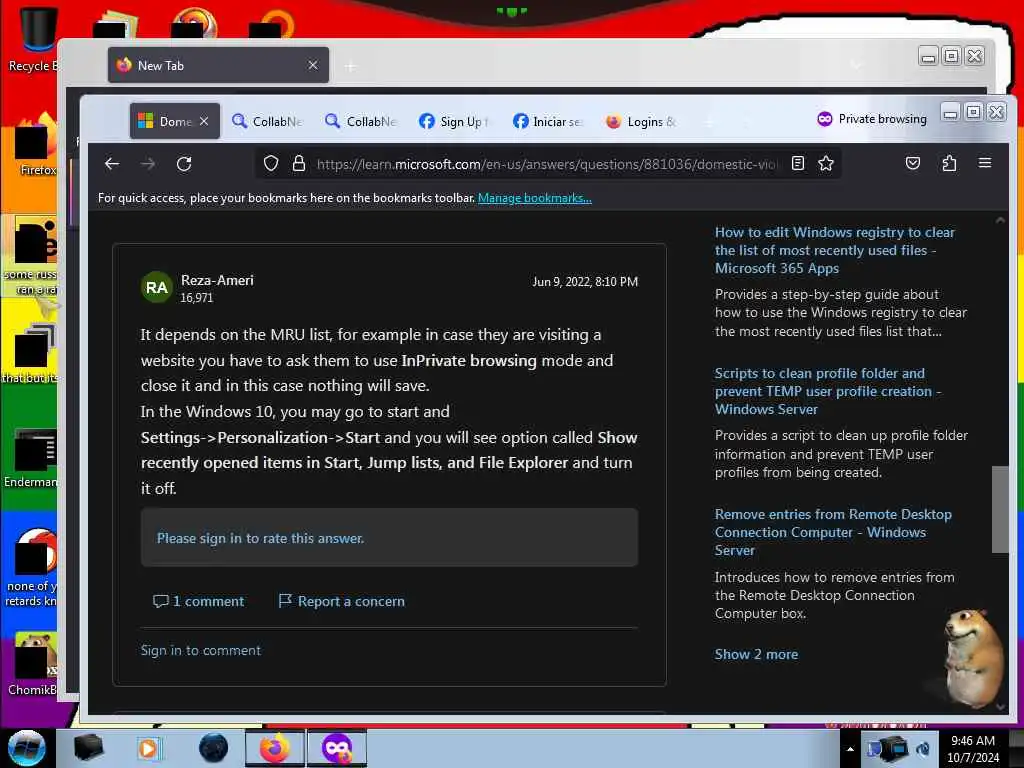This screenshot has width=1024, height=768.
Task: Show hidden system tray icons arrow
Action: [850, 749]
